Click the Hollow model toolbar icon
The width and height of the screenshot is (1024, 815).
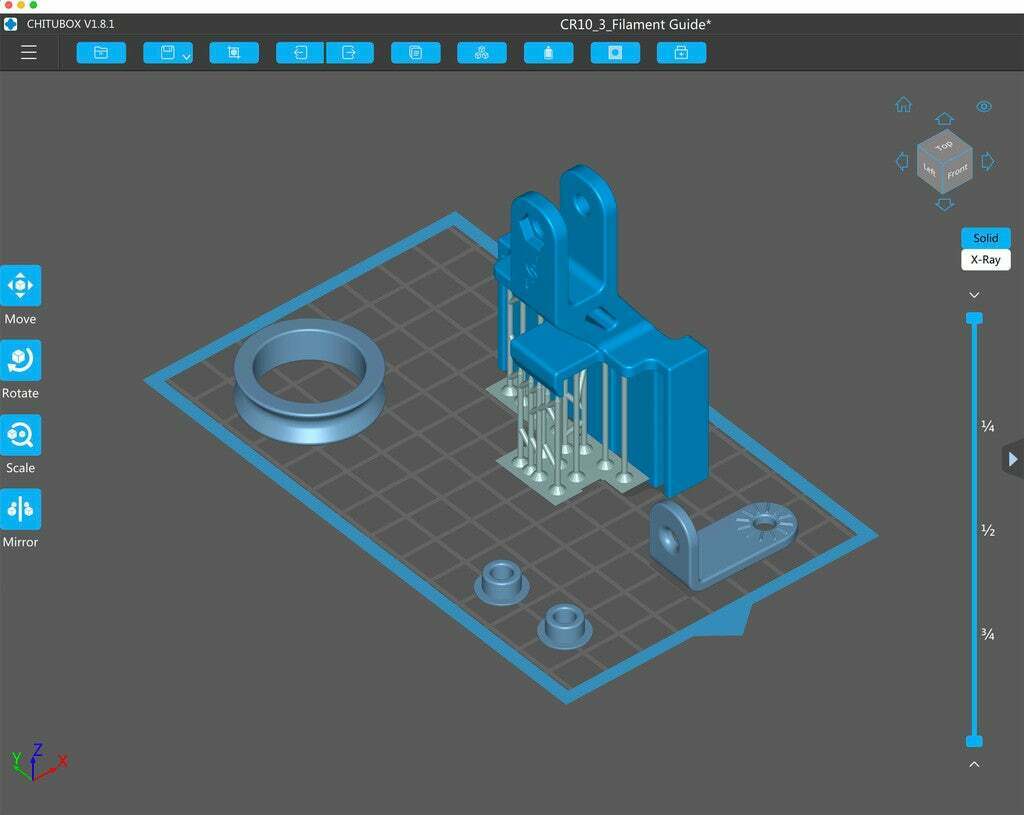pyautogui.click(x=549, y=52)
